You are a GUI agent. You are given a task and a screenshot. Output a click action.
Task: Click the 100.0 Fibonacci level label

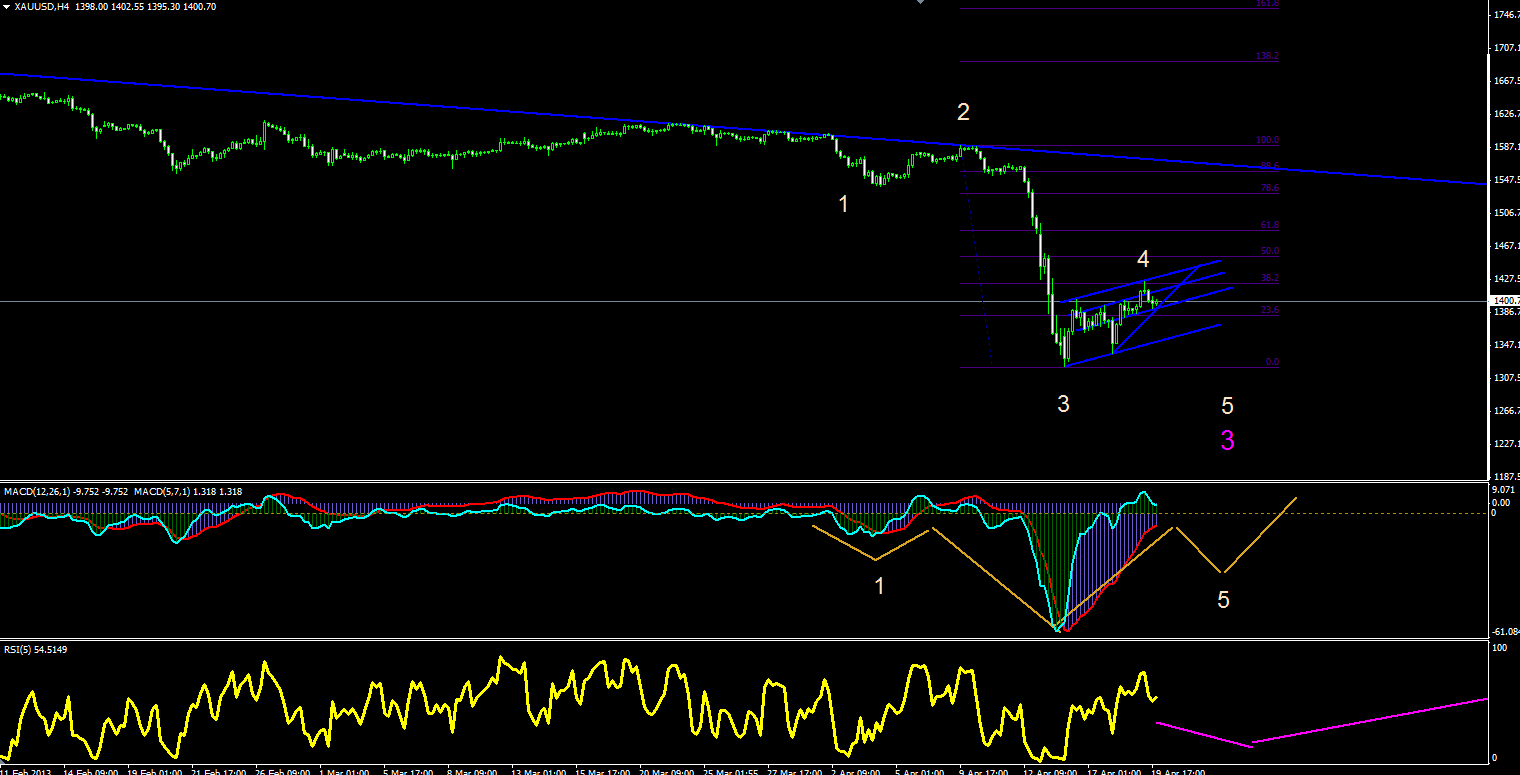point(1267,140)
